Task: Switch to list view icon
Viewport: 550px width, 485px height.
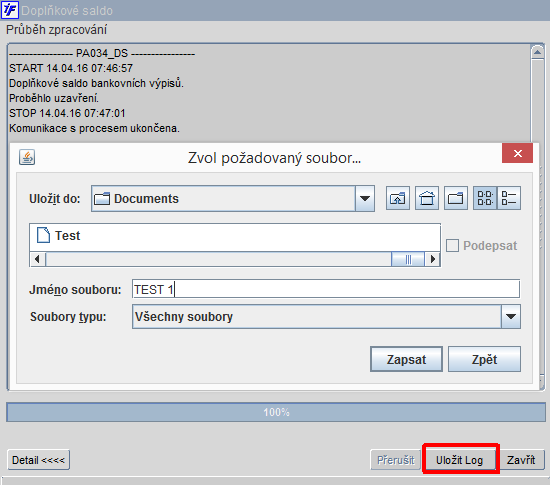Action: (485, 198)
